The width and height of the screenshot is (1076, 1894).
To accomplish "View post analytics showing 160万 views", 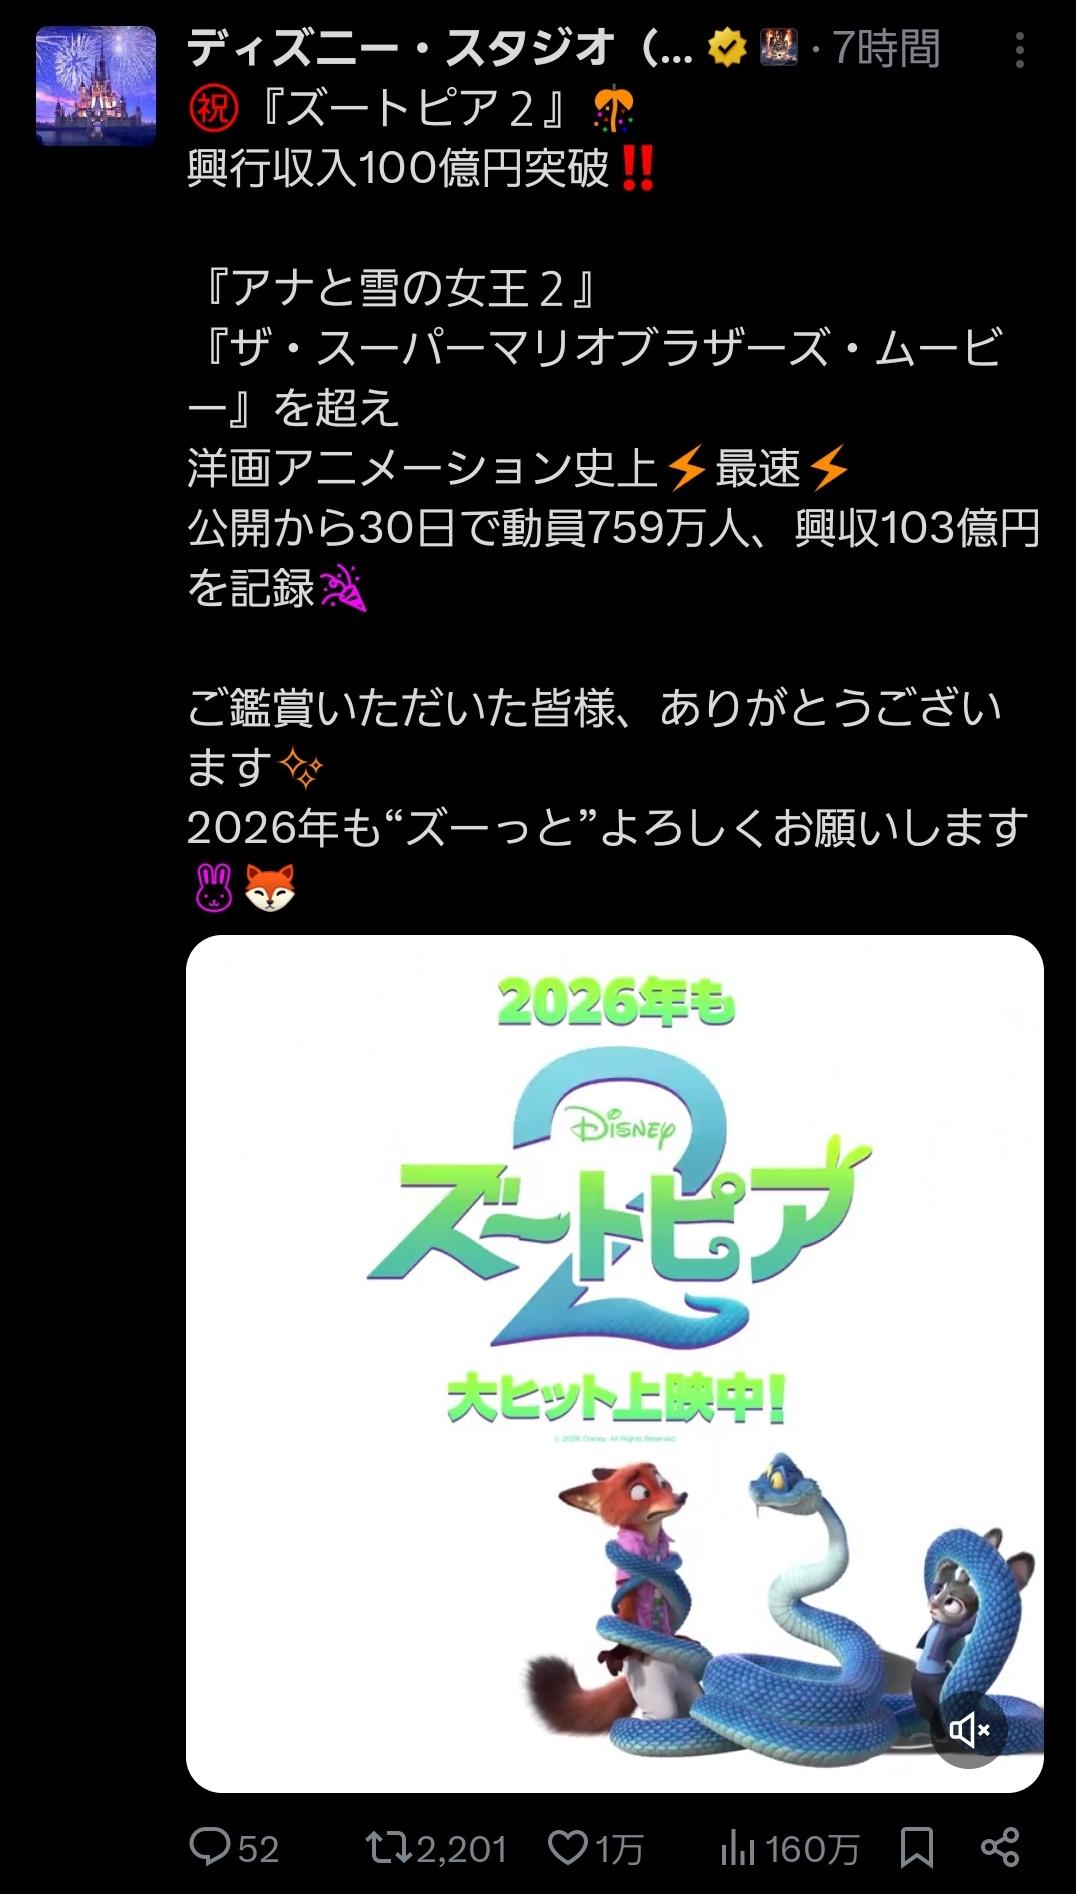I will pyautogui.click(x=789, y=1848).
